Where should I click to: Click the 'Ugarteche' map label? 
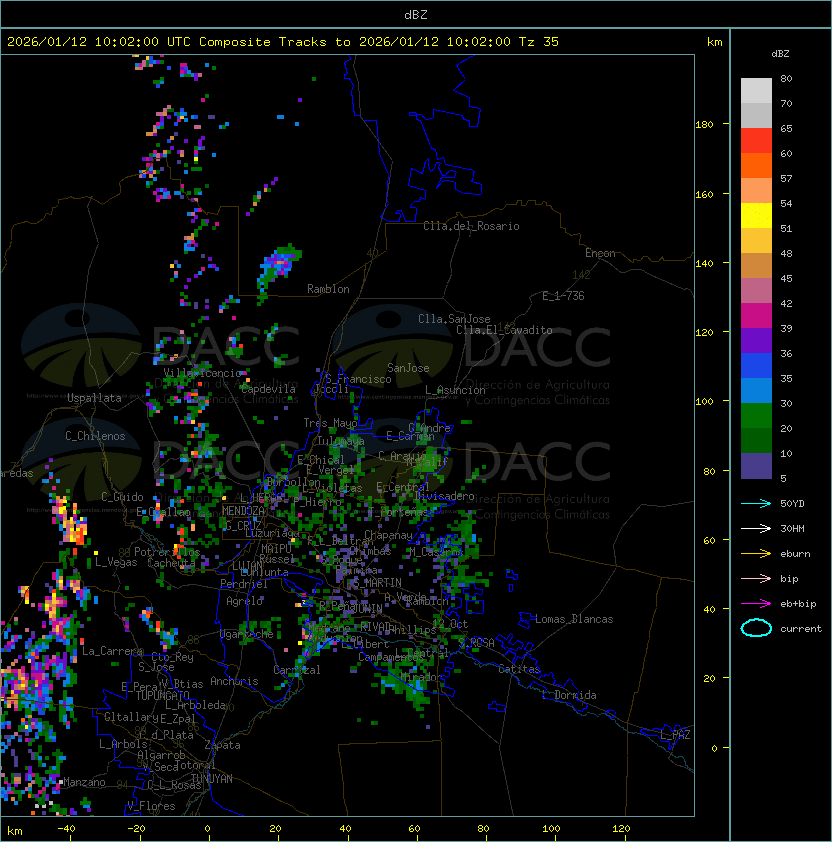click(247, 634)
